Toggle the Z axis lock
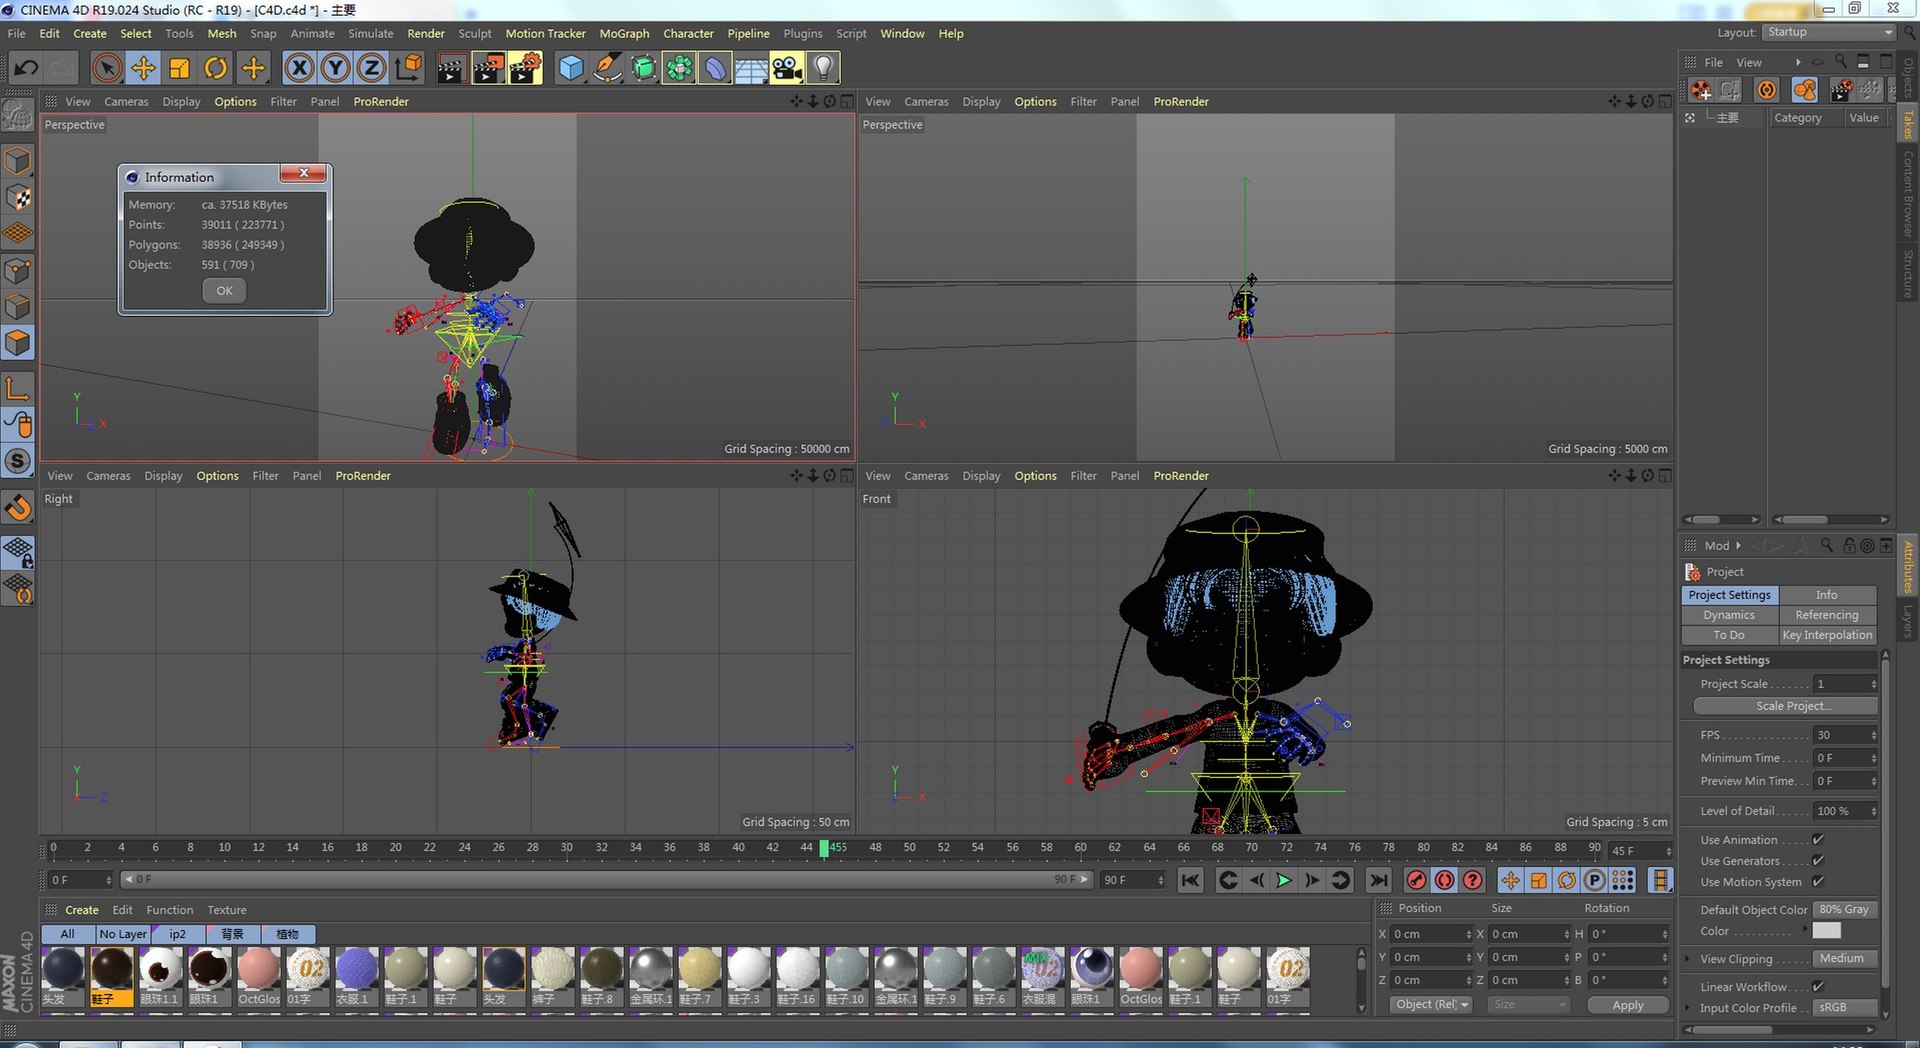Screen dimensions: 1920x1048 tap(371, 68)
